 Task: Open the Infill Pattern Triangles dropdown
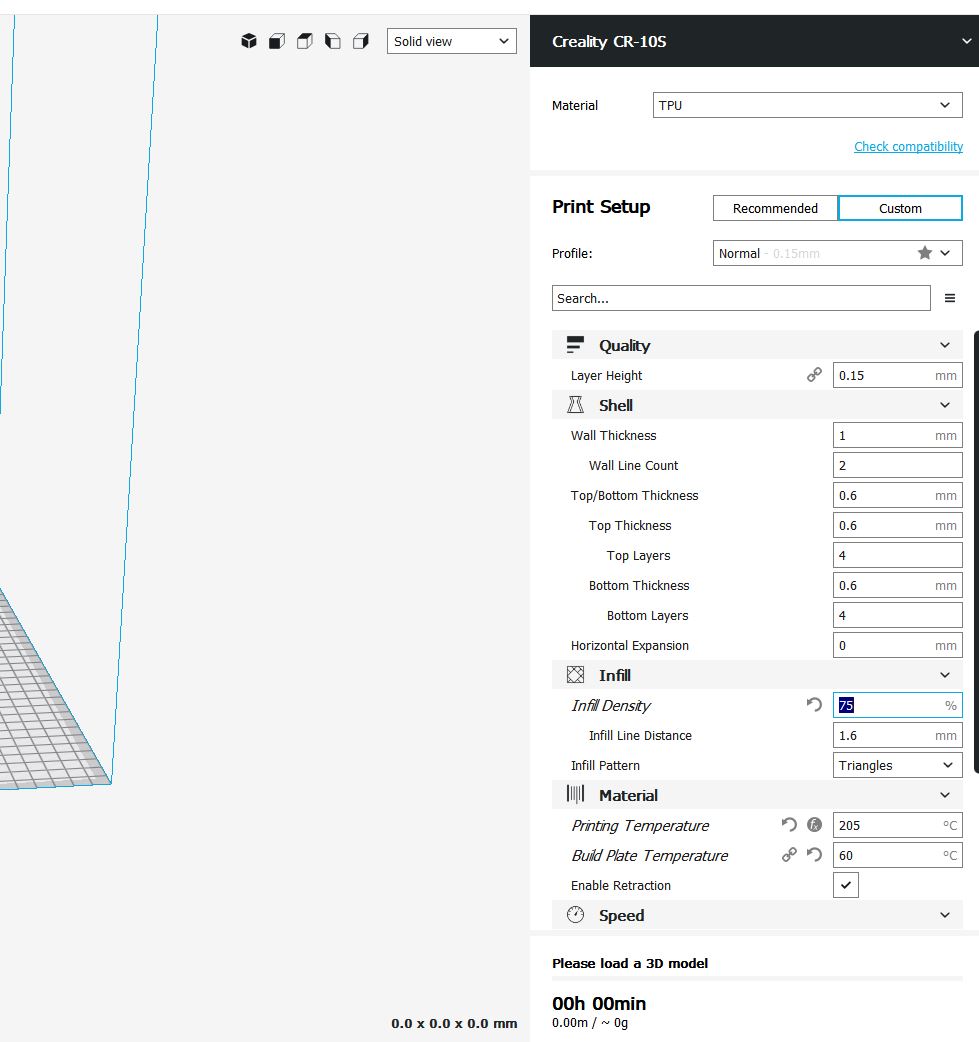pos(897,765)
